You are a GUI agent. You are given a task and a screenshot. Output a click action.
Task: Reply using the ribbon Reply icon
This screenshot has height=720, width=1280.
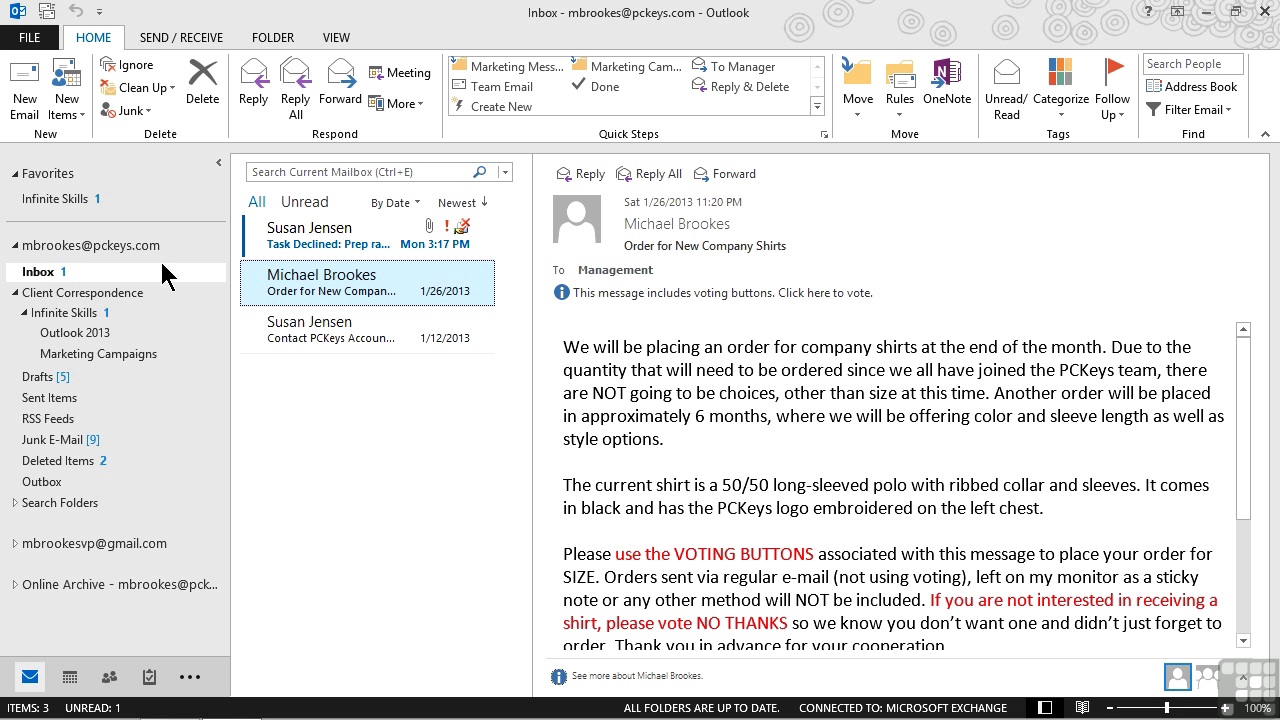[x=253, y=83]
